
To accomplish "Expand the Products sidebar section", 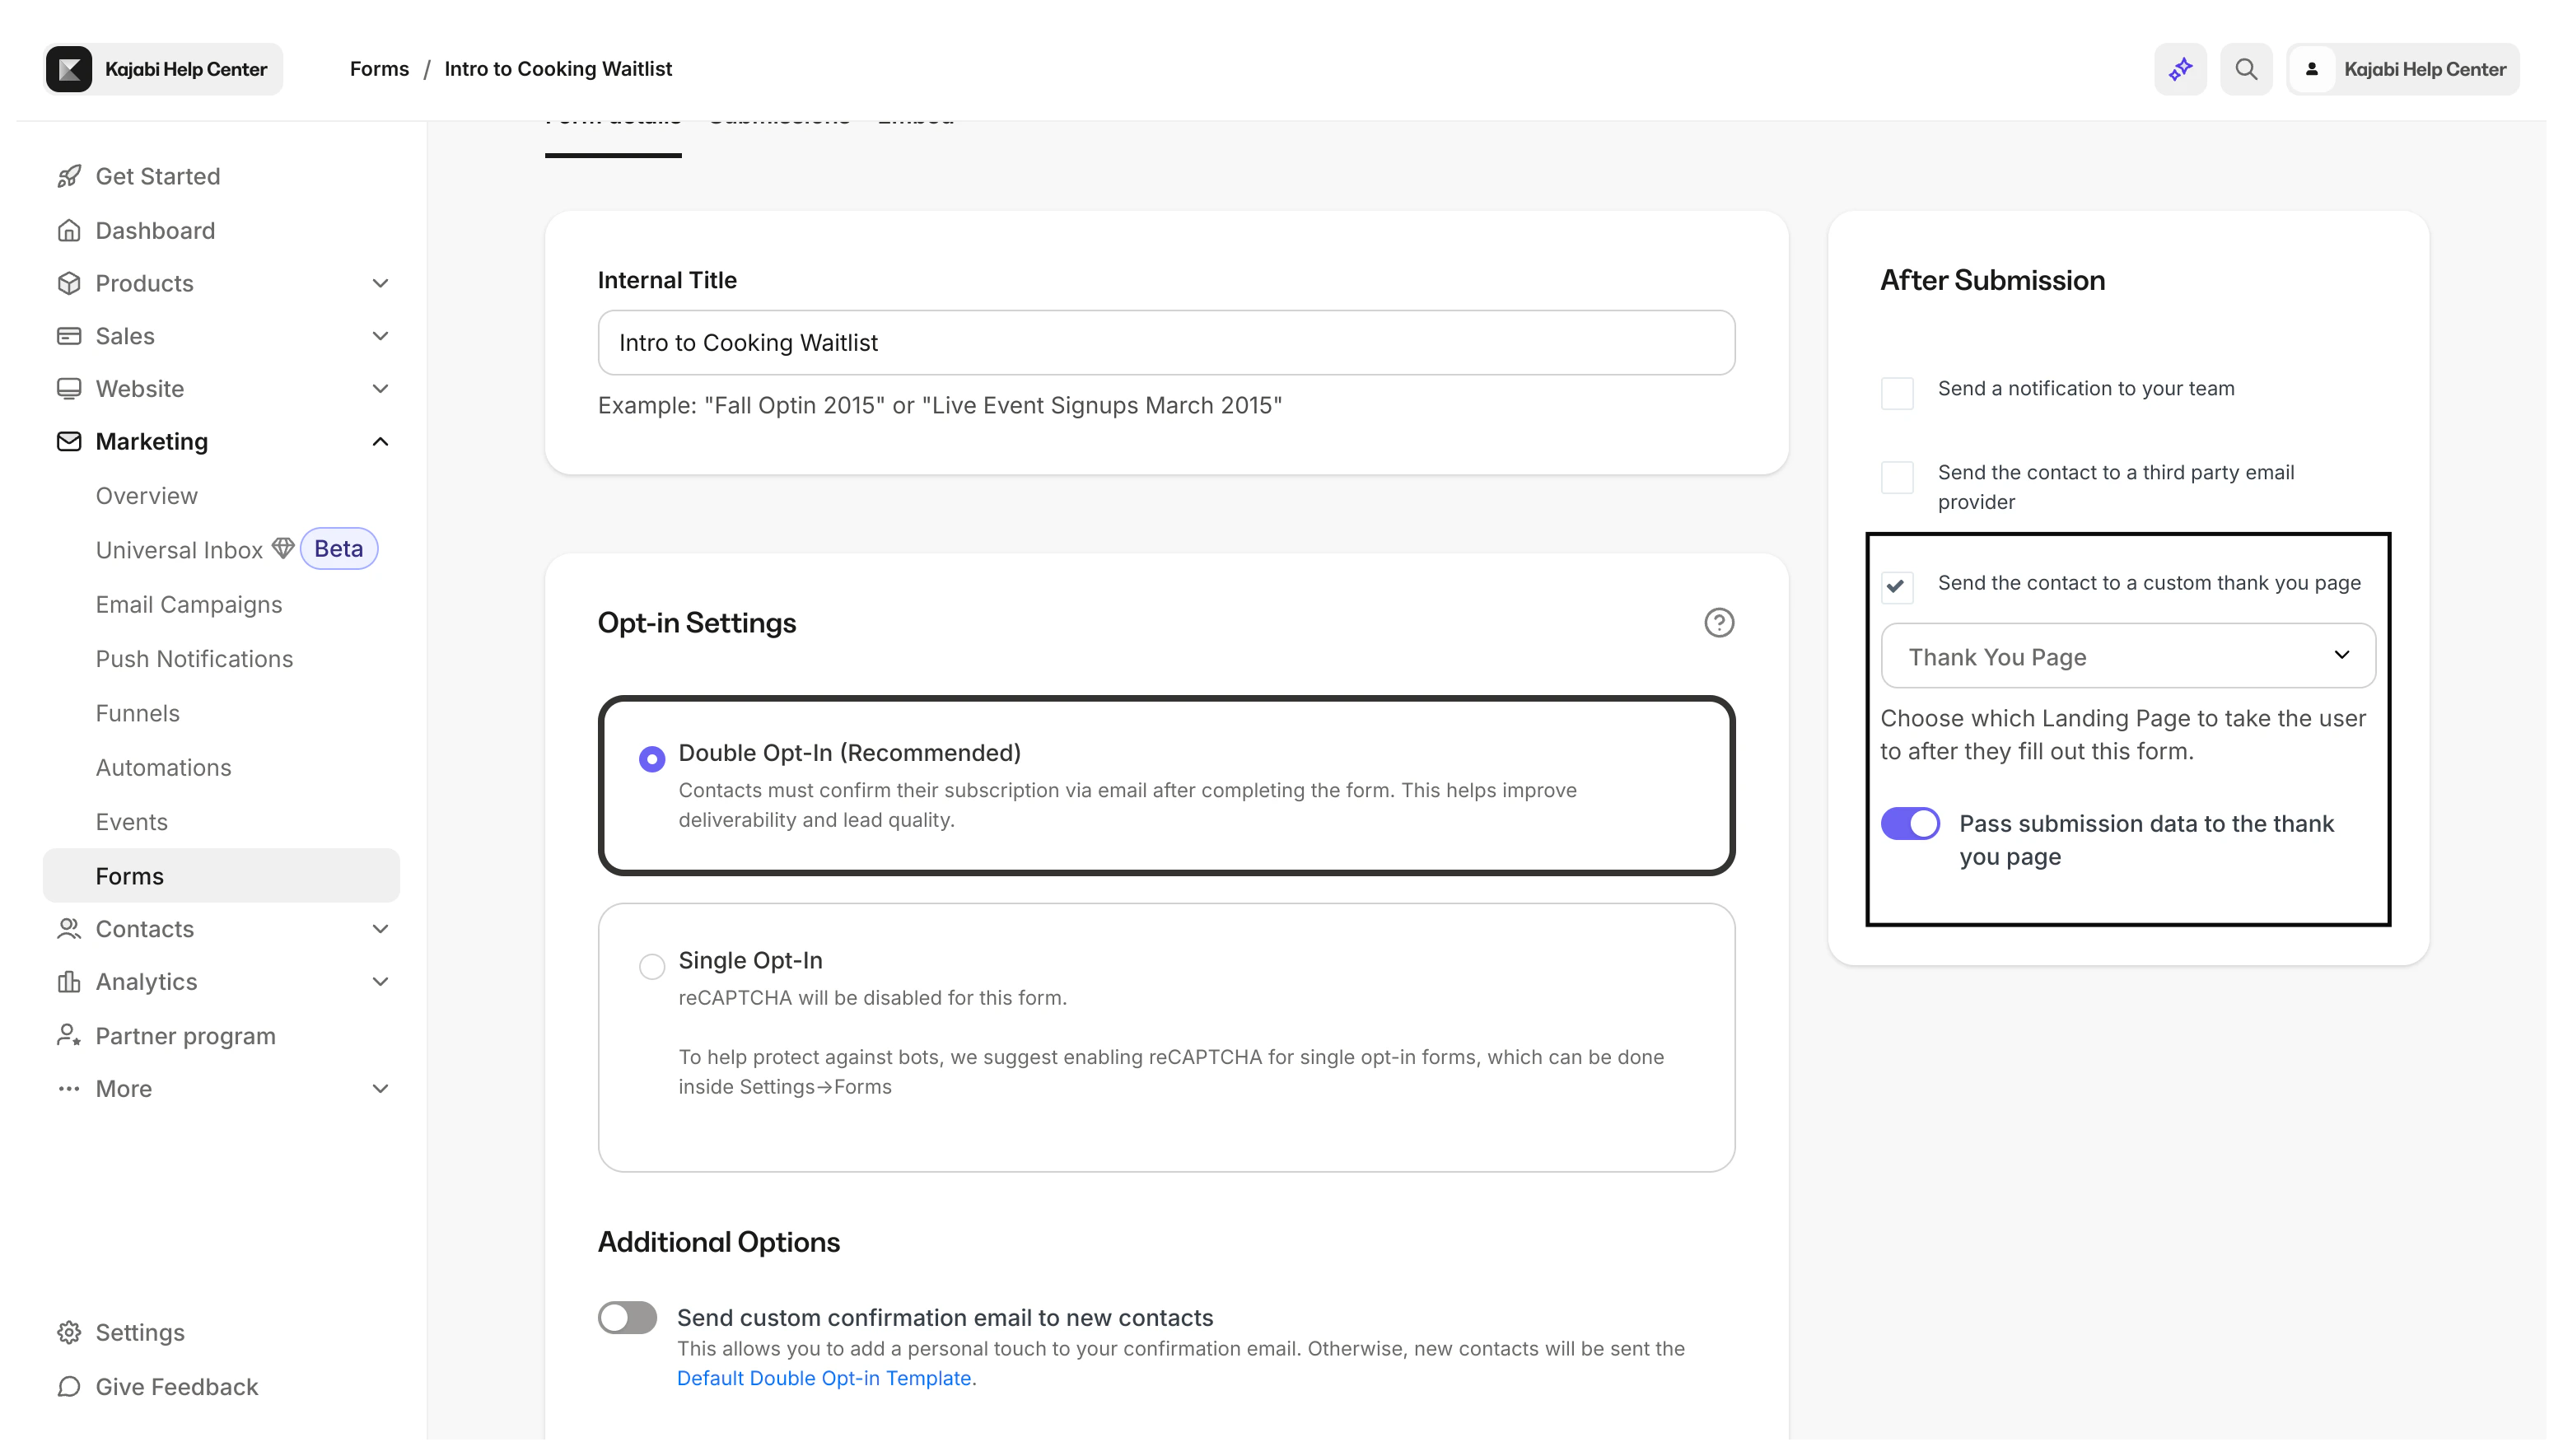I will coord(380,284).
